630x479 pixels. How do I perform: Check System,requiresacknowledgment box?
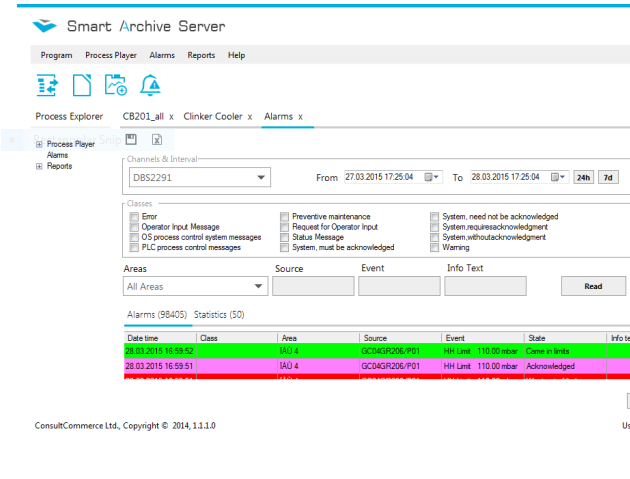point(434,227)
